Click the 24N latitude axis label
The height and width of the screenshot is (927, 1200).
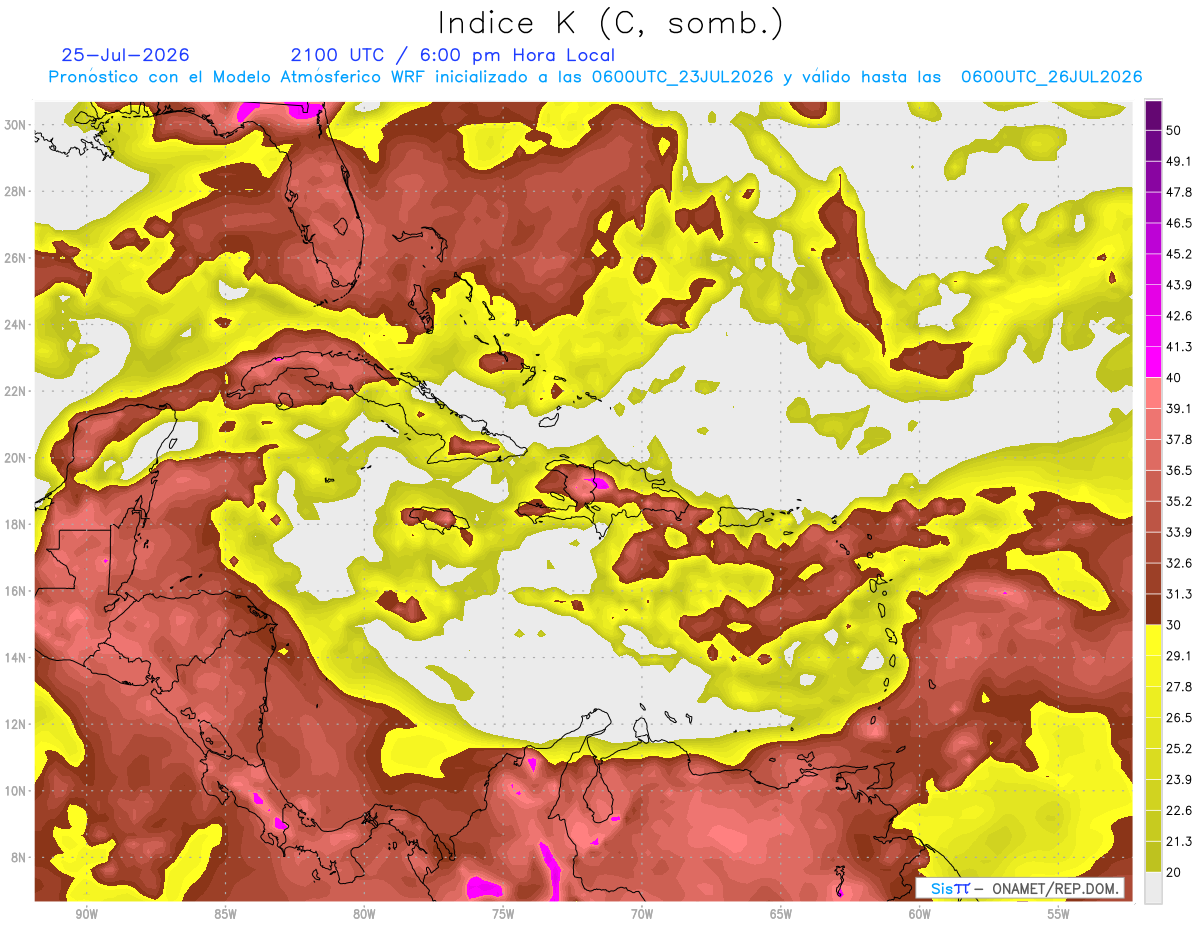point(16,324)
